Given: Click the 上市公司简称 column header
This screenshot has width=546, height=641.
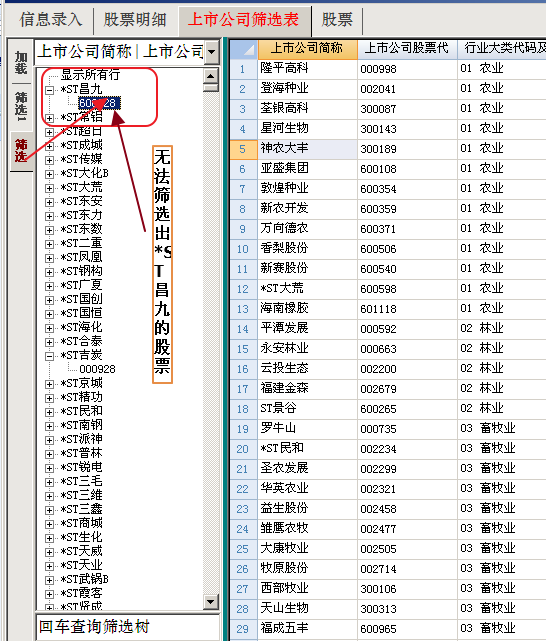Looking at the screenshot, I should coord(307,49).
